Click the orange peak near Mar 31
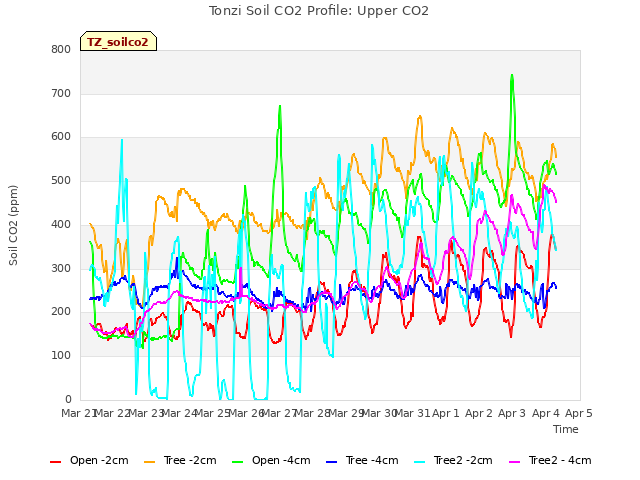 (x=420, y=117)
